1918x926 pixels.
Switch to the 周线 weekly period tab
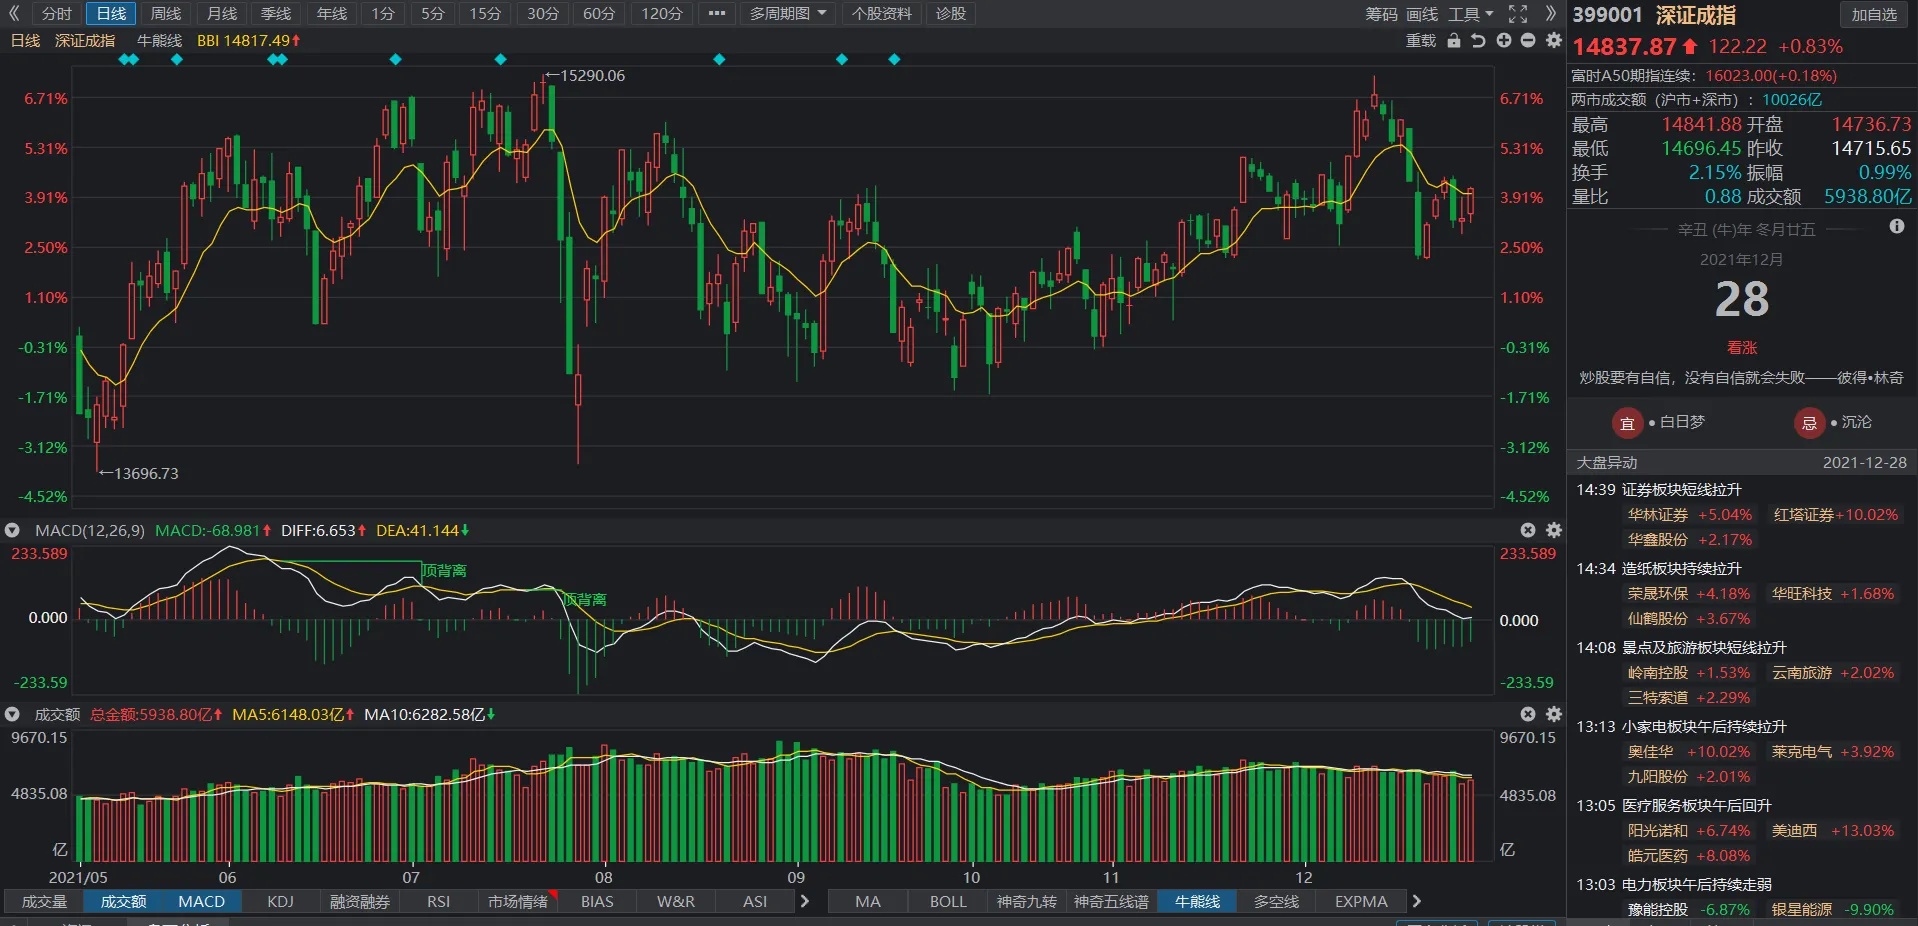(166, 14)
